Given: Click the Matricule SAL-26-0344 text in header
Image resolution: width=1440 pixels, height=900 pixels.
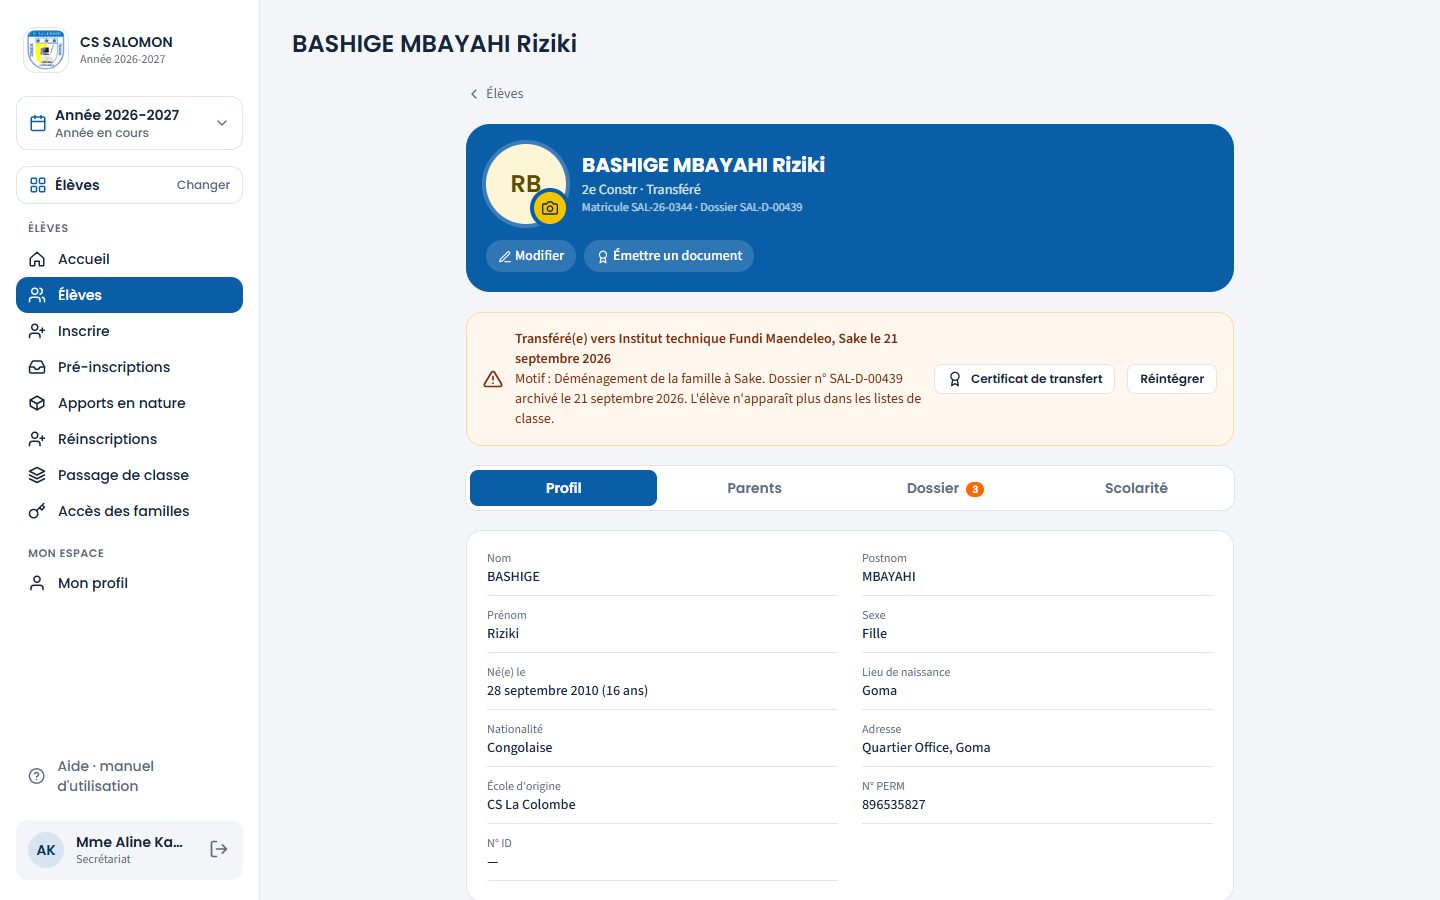Looking at the screenshot, I should click(x=637, y=207).
